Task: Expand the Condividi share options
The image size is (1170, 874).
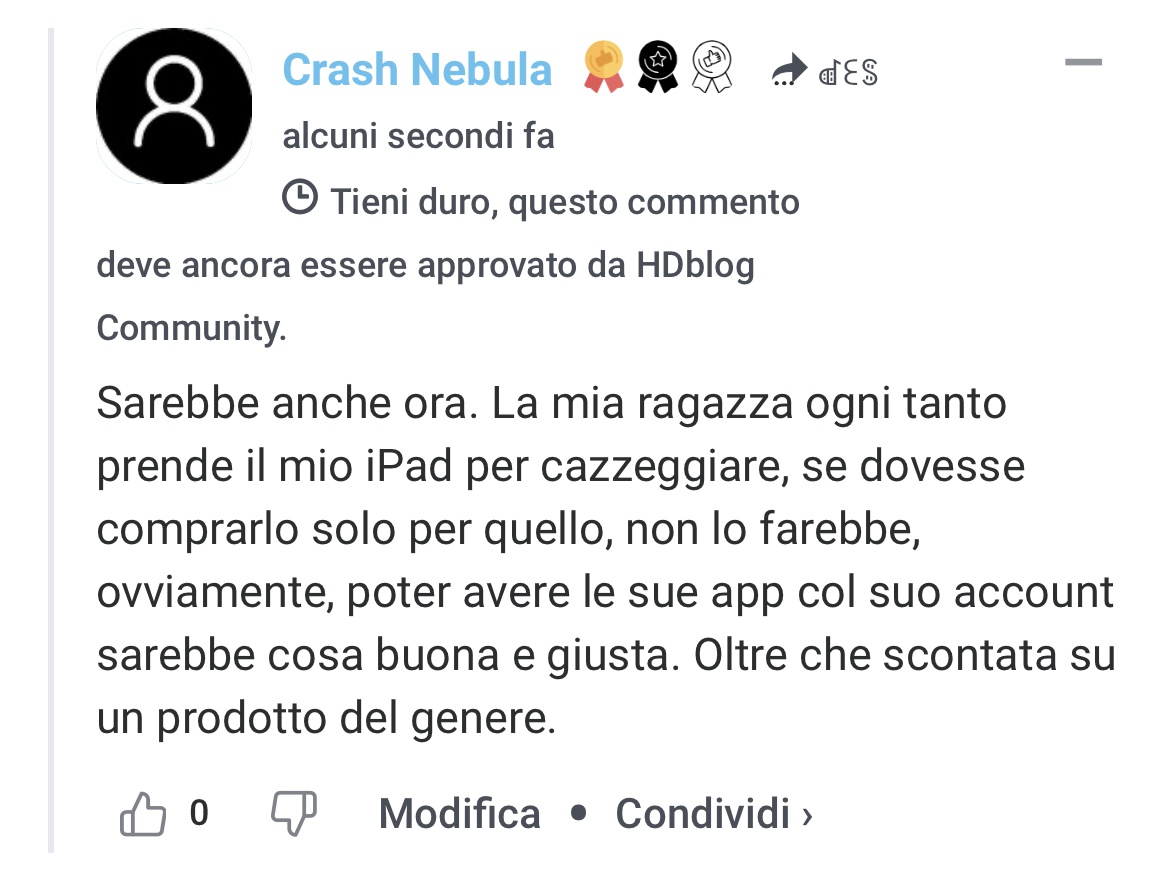Action: point(713,814)
